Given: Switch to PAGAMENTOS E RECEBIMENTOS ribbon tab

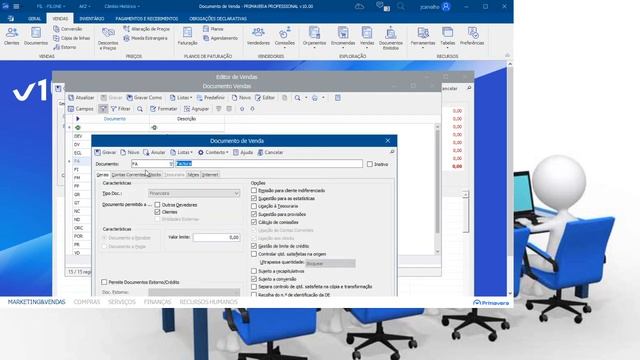Looking at the screenshot, I should [147, 19].
